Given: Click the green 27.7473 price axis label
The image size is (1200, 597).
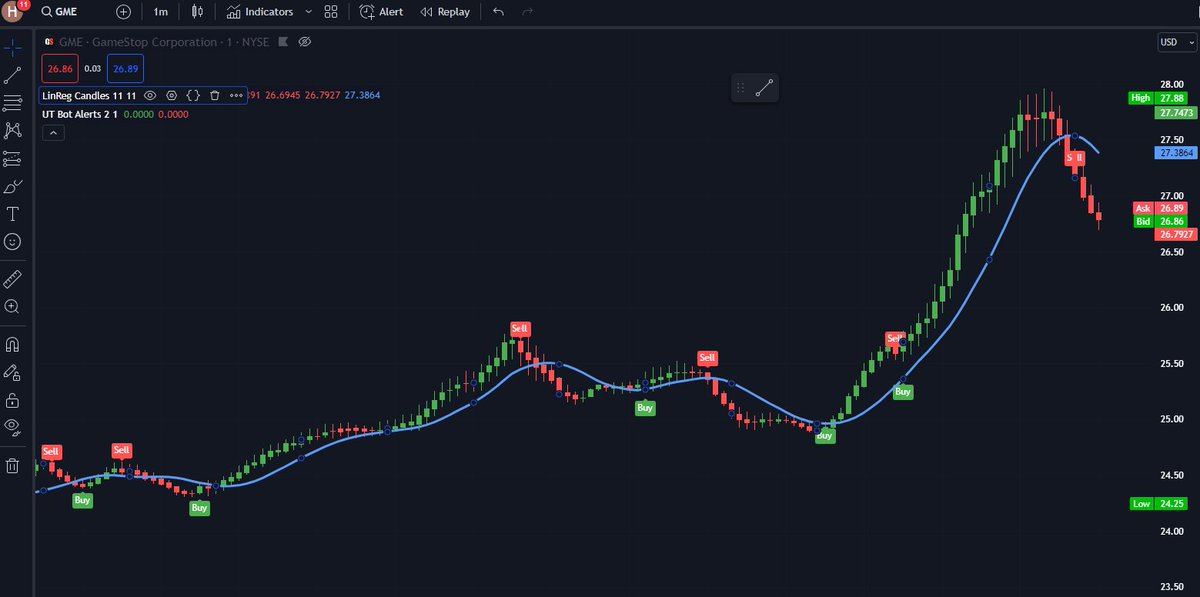Looking at the screenshot, I should pyautogui.click(x=1177, y=112).
